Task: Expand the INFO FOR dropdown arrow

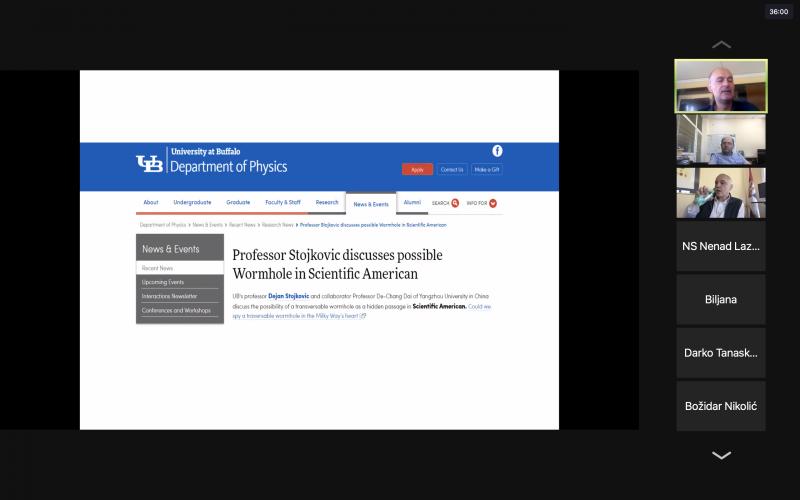Action: pyautogui.click(x=493, y=203)
